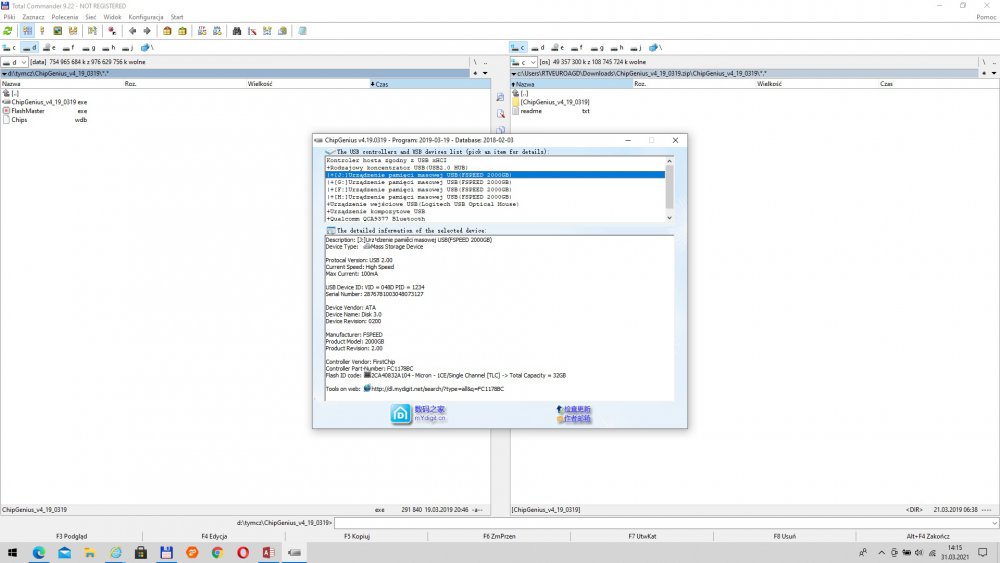The image size is (1000, 563).
Task: Switch right panel to drive g
Action: [x=599, y=47]
